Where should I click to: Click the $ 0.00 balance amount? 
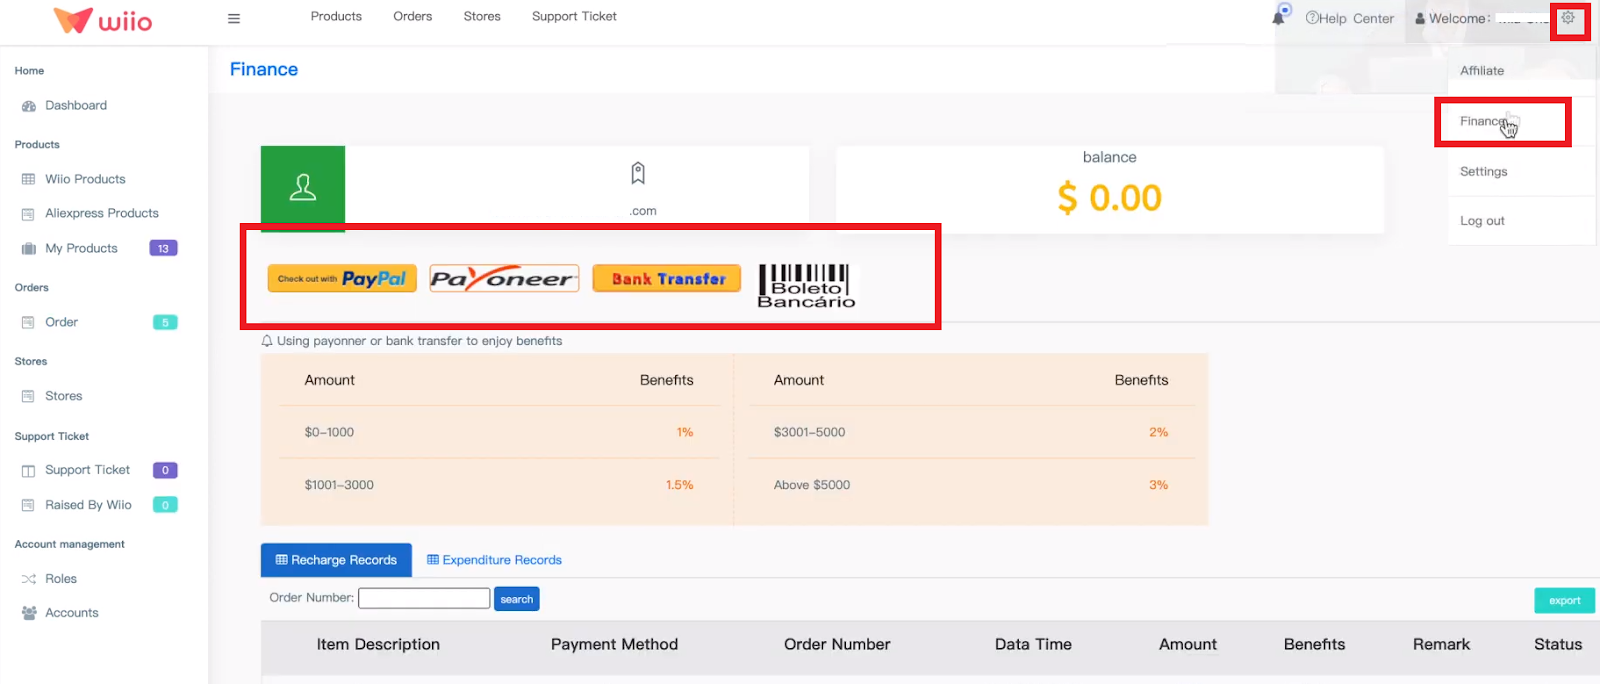tap(1109, 198)
